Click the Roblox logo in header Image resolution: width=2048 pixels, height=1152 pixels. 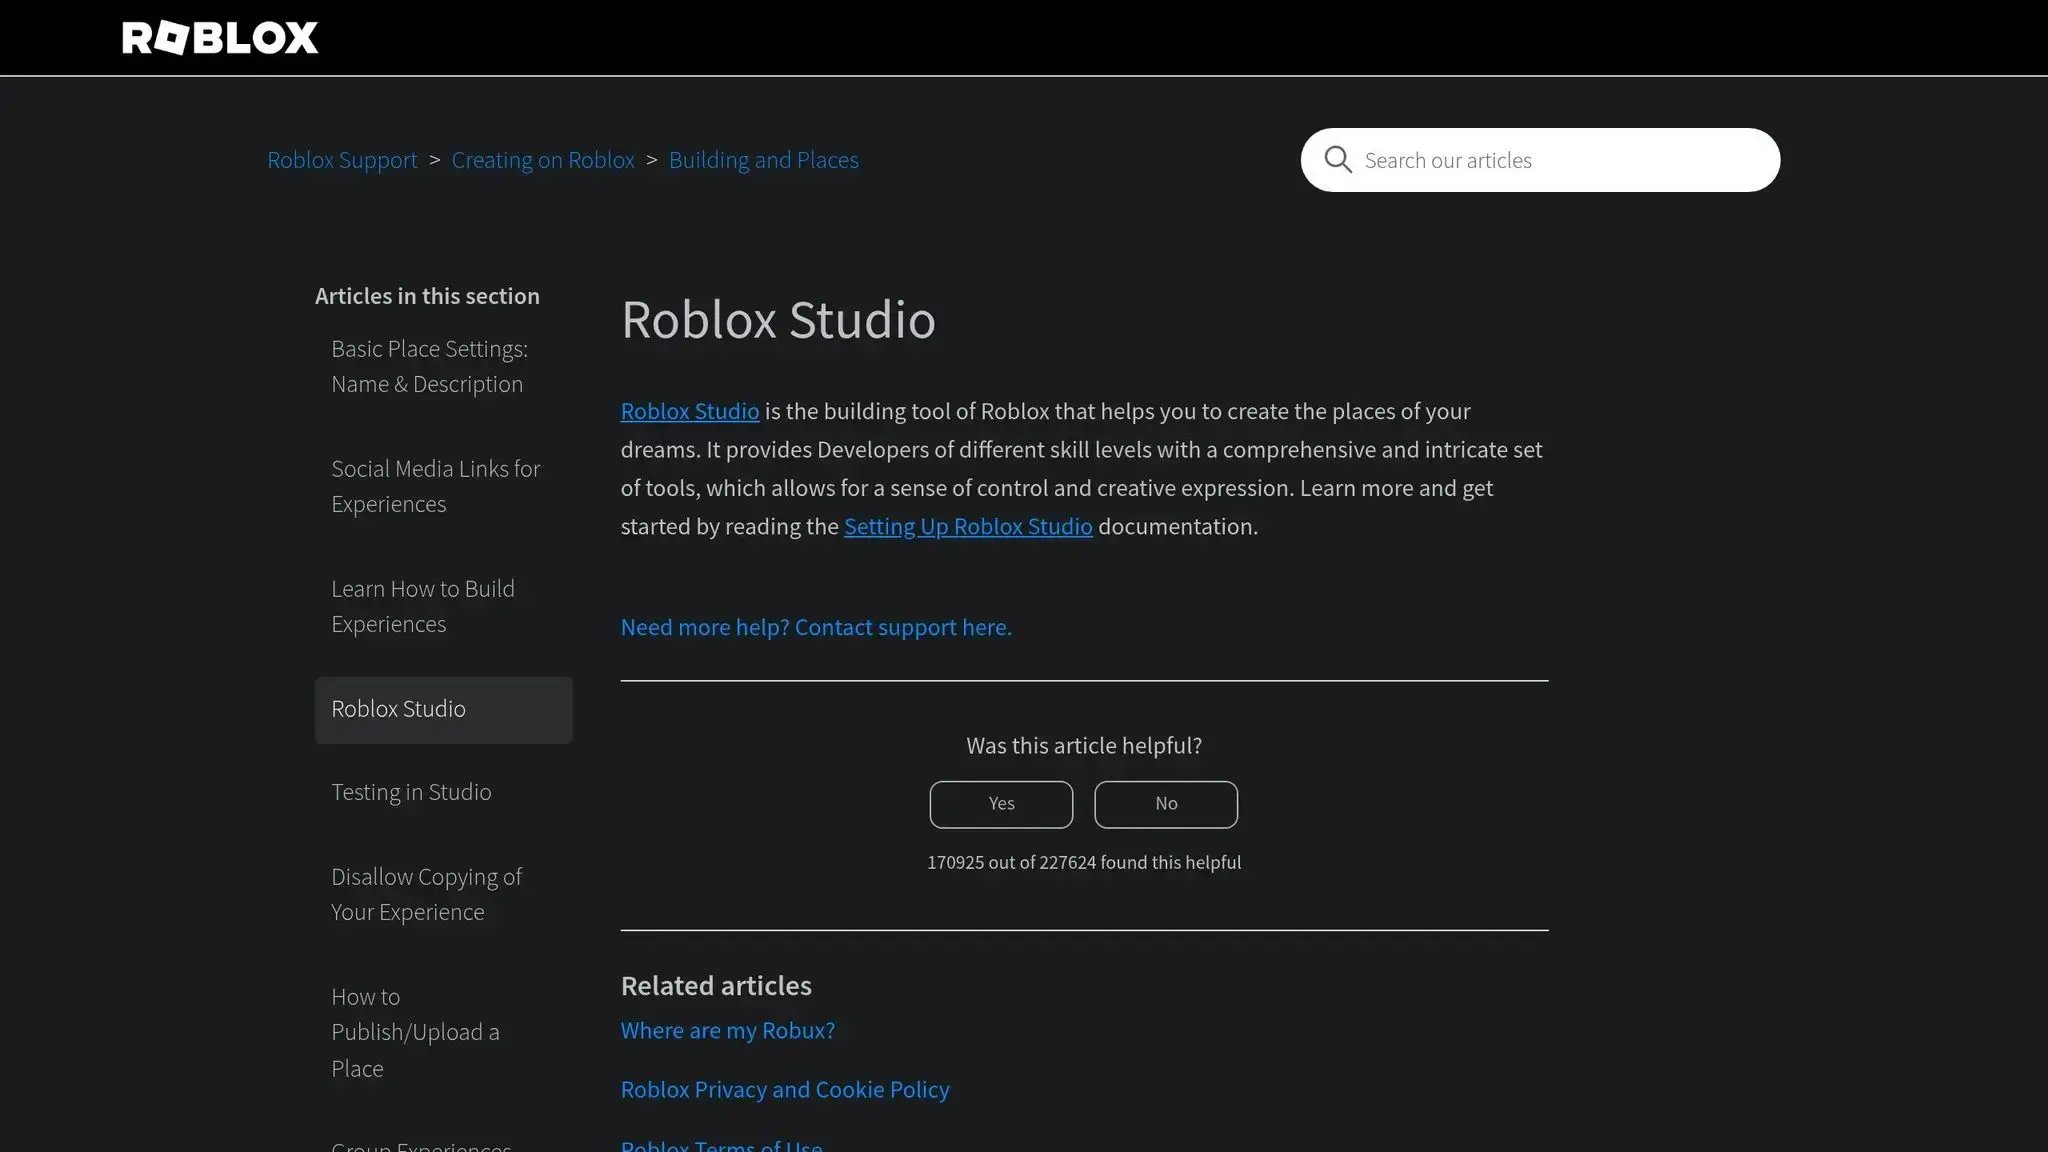click(x=220, y=38)
